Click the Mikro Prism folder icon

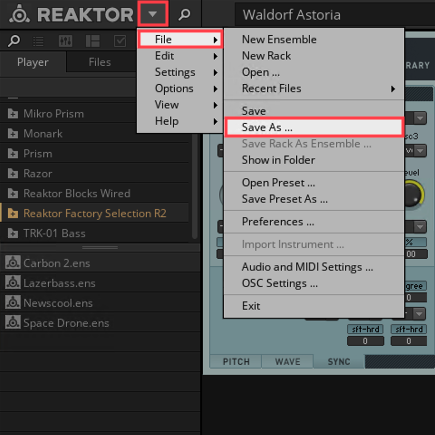click(x=13, y=114)
